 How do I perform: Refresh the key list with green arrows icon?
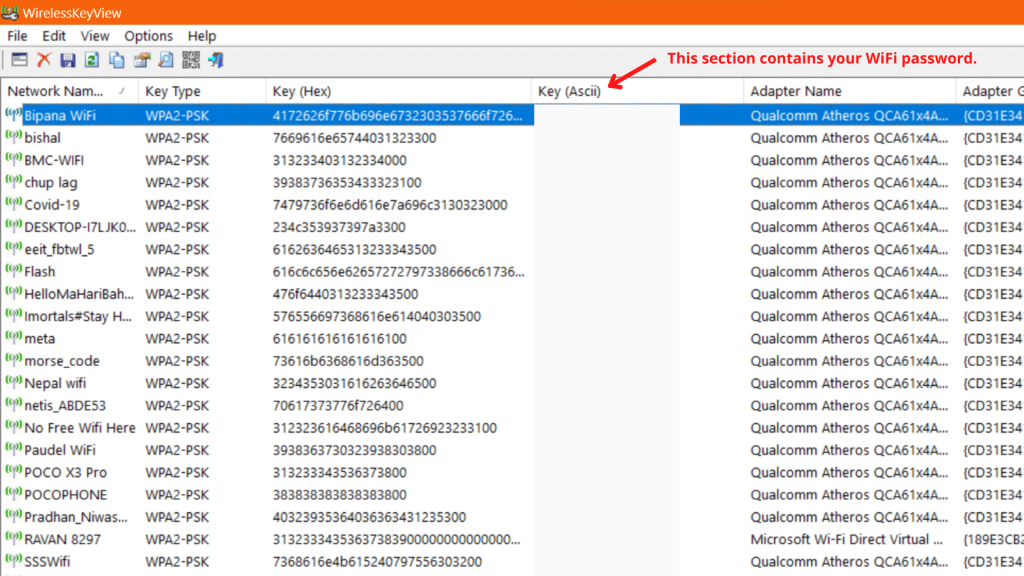92,60
